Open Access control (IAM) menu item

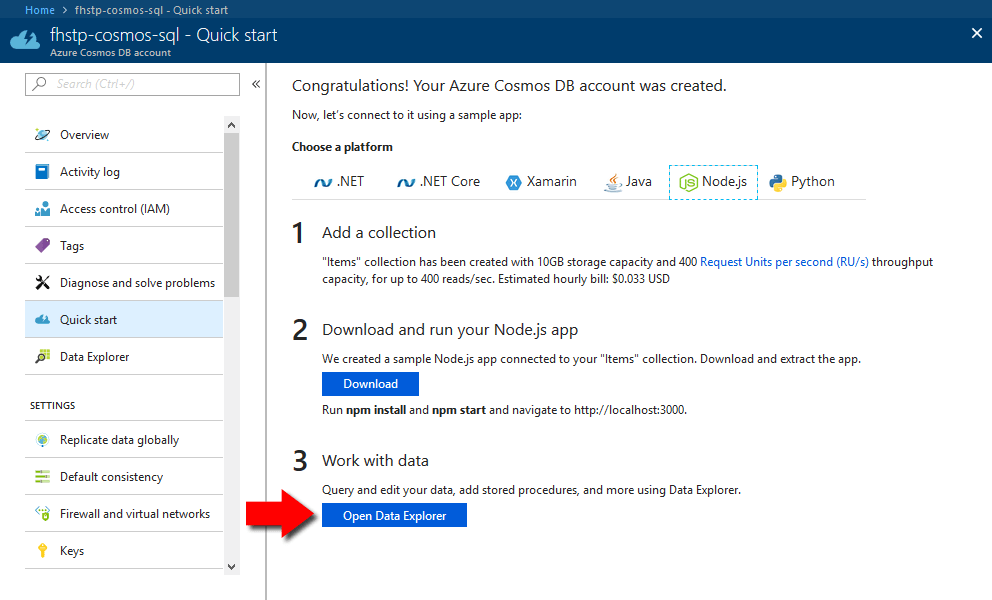click(124, 209)
